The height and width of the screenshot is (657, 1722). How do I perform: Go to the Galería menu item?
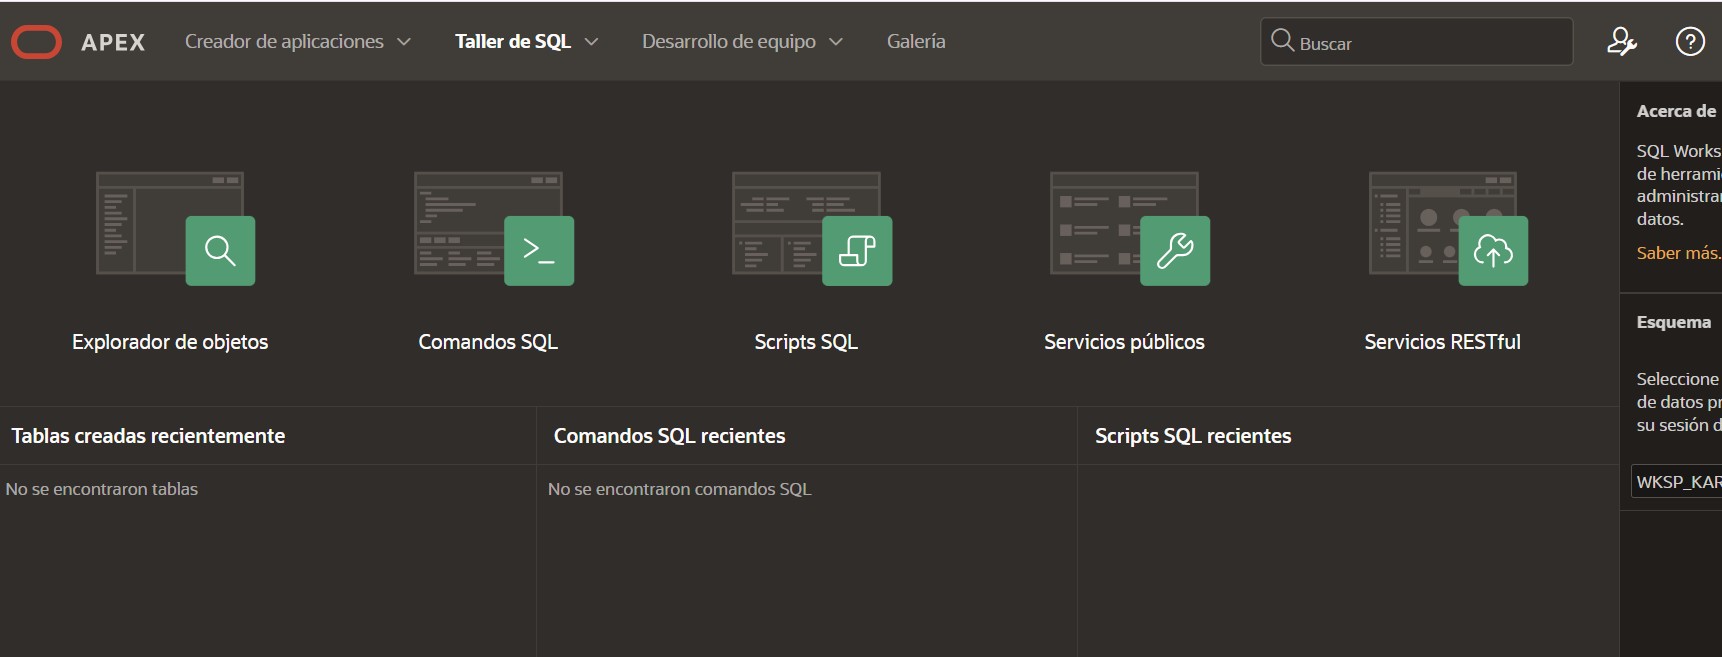click(916, 42)
